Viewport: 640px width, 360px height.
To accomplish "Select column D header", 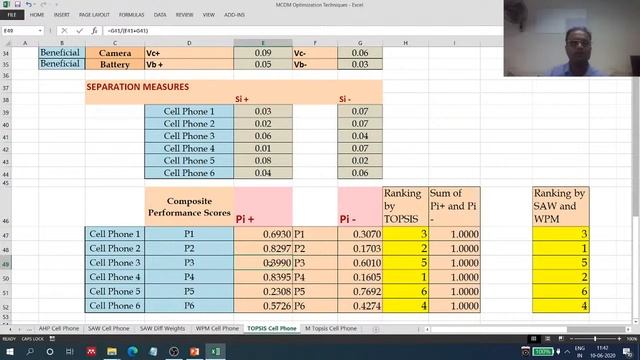I will tap(189, 43).
